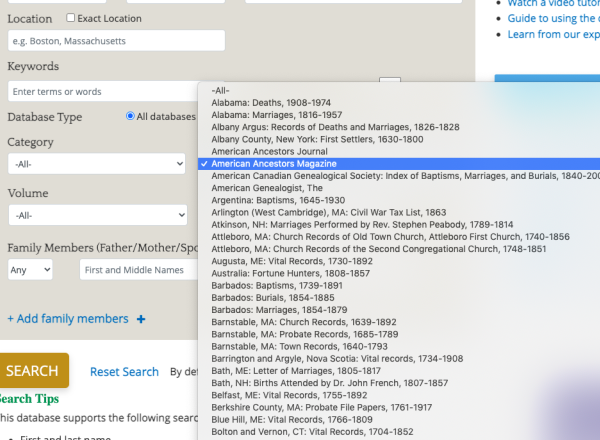Screen dimensions: 600x440
Task: Open the Learn from our experts link
Action: point(554,34)
